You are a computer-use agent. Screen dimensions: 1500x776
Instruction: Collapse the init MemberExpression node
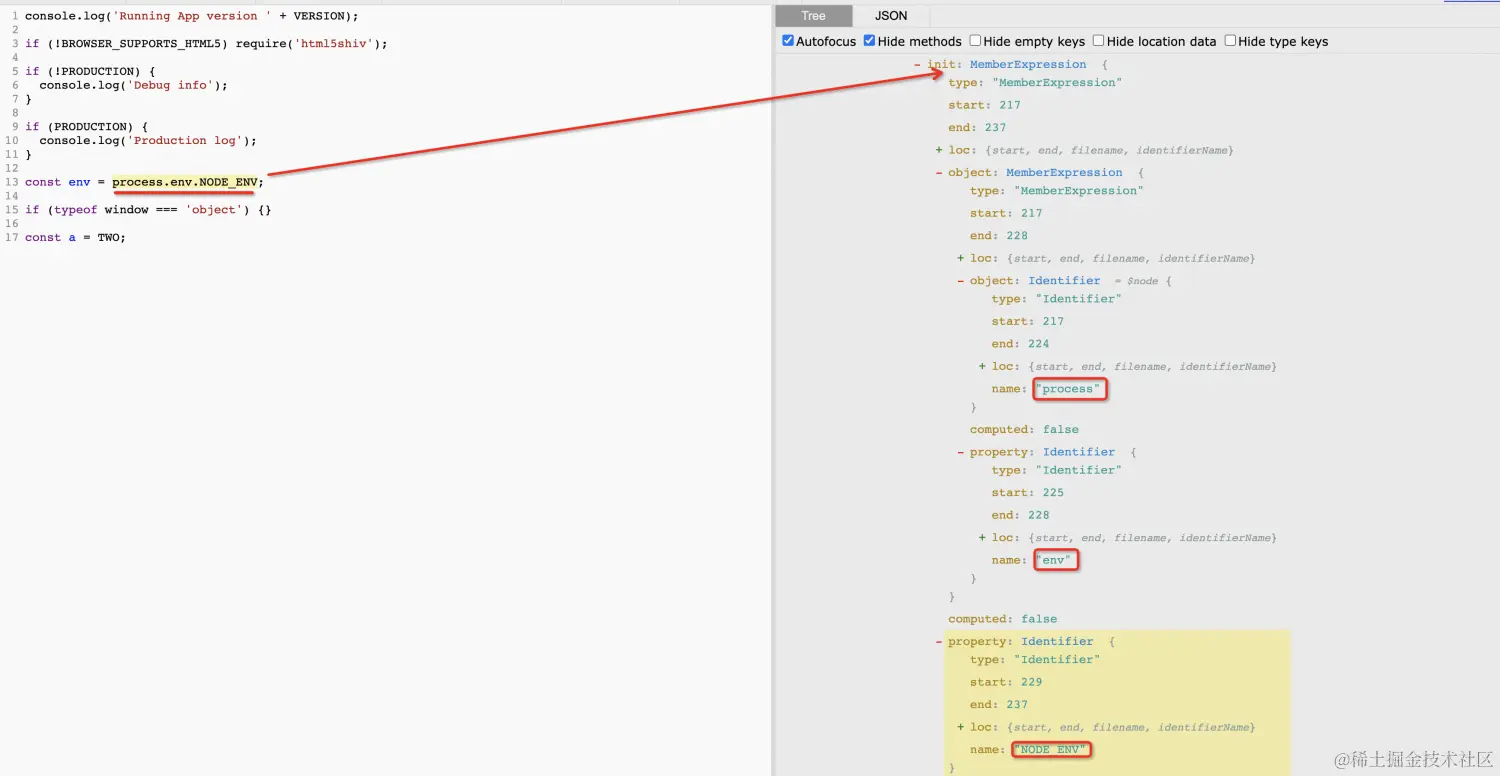point(917,65)
